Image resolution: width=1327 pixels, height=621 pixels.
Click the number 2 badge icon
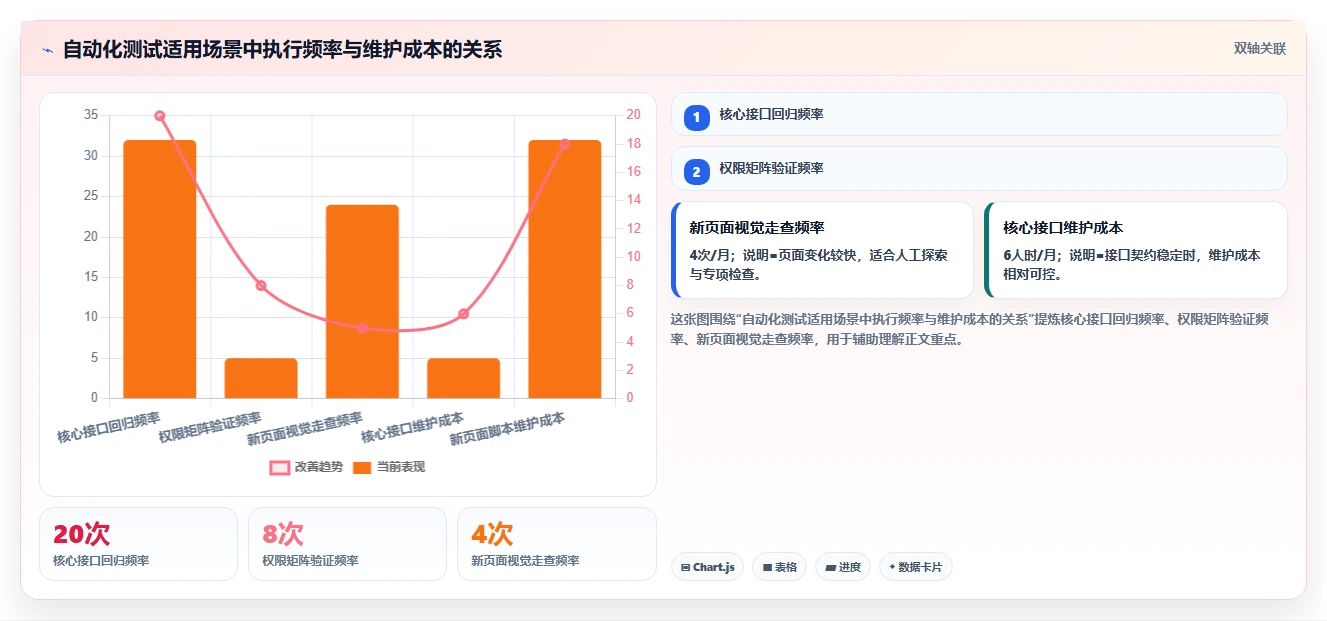[x=697, y=171]
